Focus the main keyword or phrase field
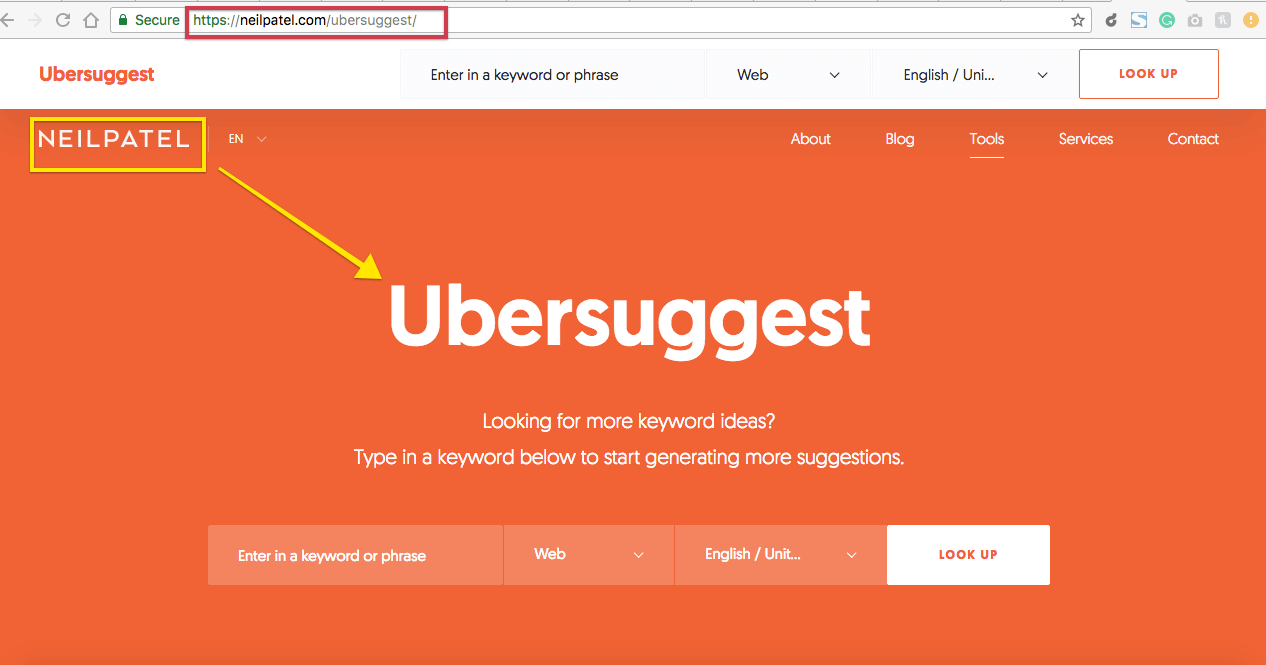This screenshot has width=1266, height=665. pyautogui.click(x=355, y=555)
